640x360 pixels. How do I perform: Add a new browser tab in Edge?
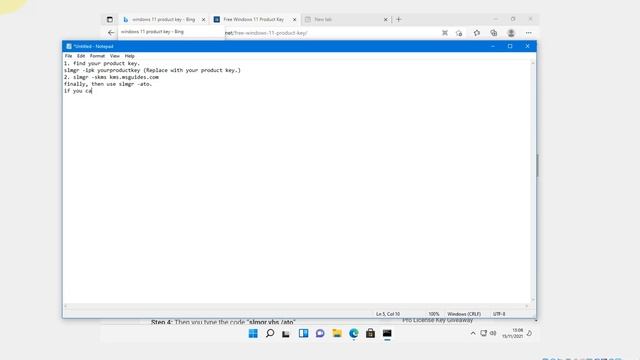point(399,19)
